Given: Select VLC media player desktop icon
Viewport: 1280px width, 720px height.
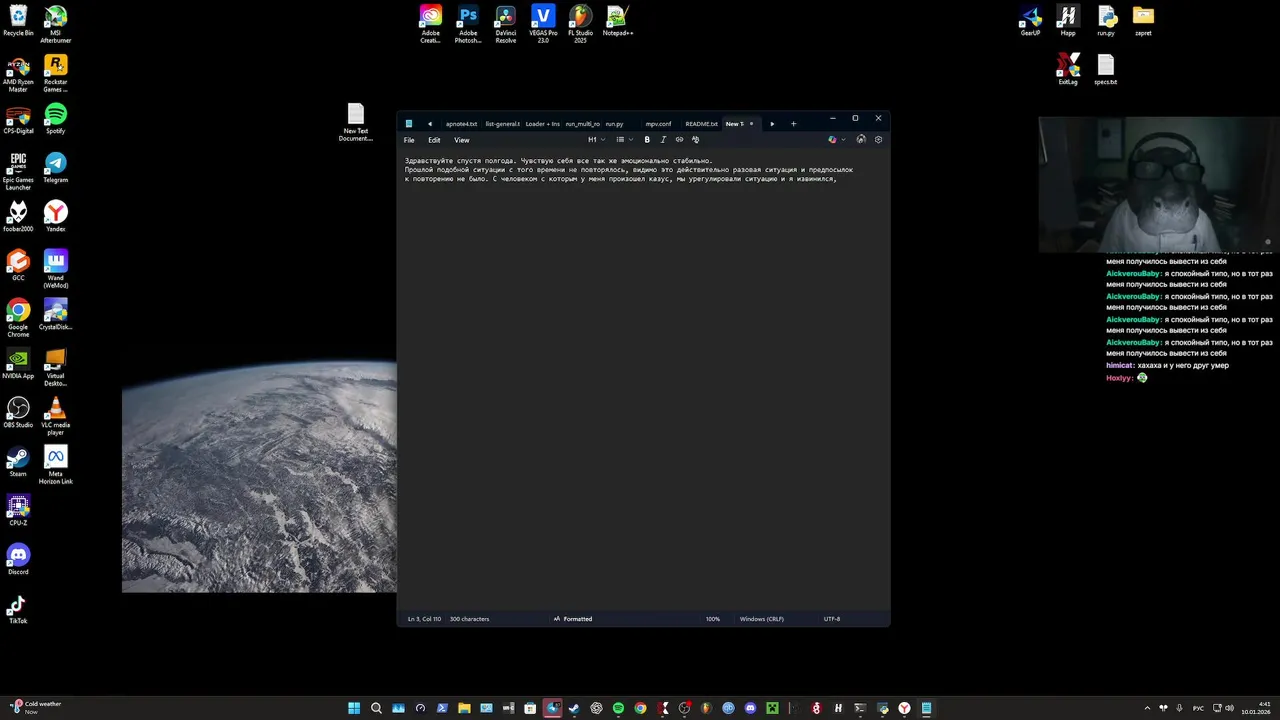Looking at the screenshot, I should pos(56,416).
